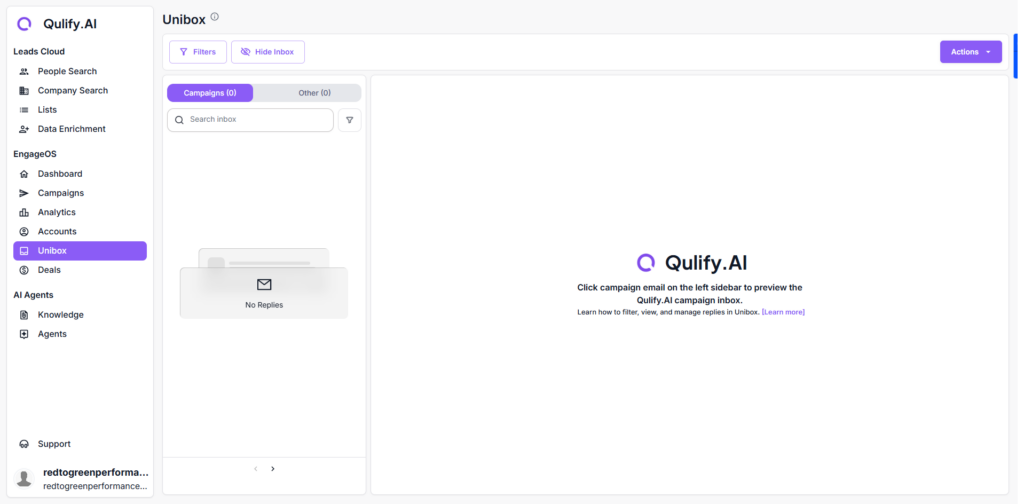Click the Accounts user-circle icon
The height and width of the screenshot is (504, 1024).
coord(24,232)
